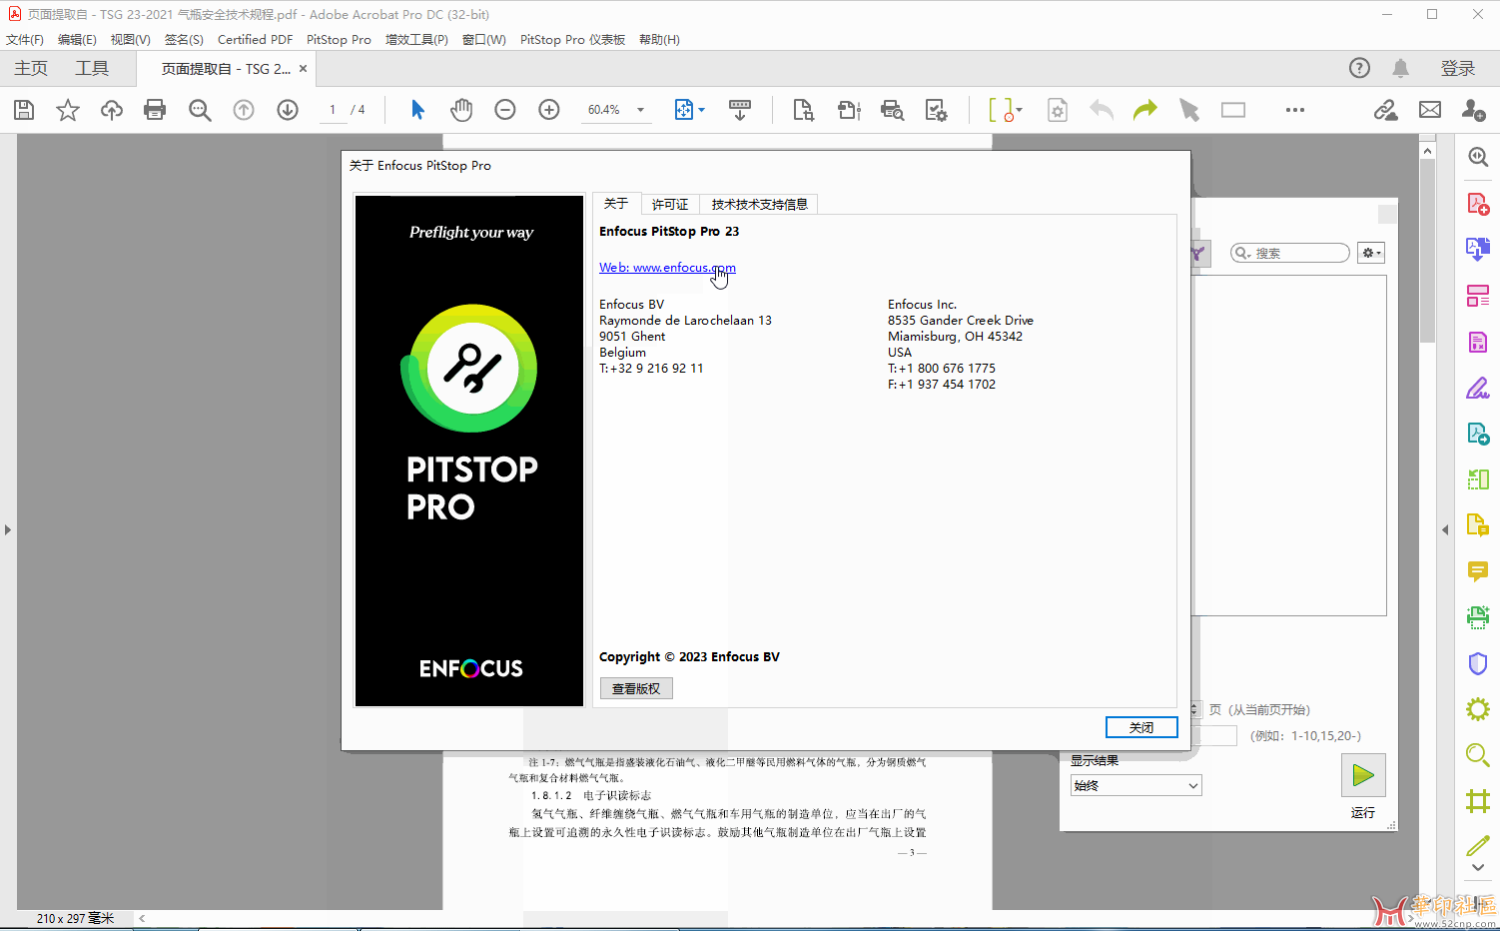Click the scrolling mode icon
The height and width of the screenshot is (931, 1500).
coord(740,110)
